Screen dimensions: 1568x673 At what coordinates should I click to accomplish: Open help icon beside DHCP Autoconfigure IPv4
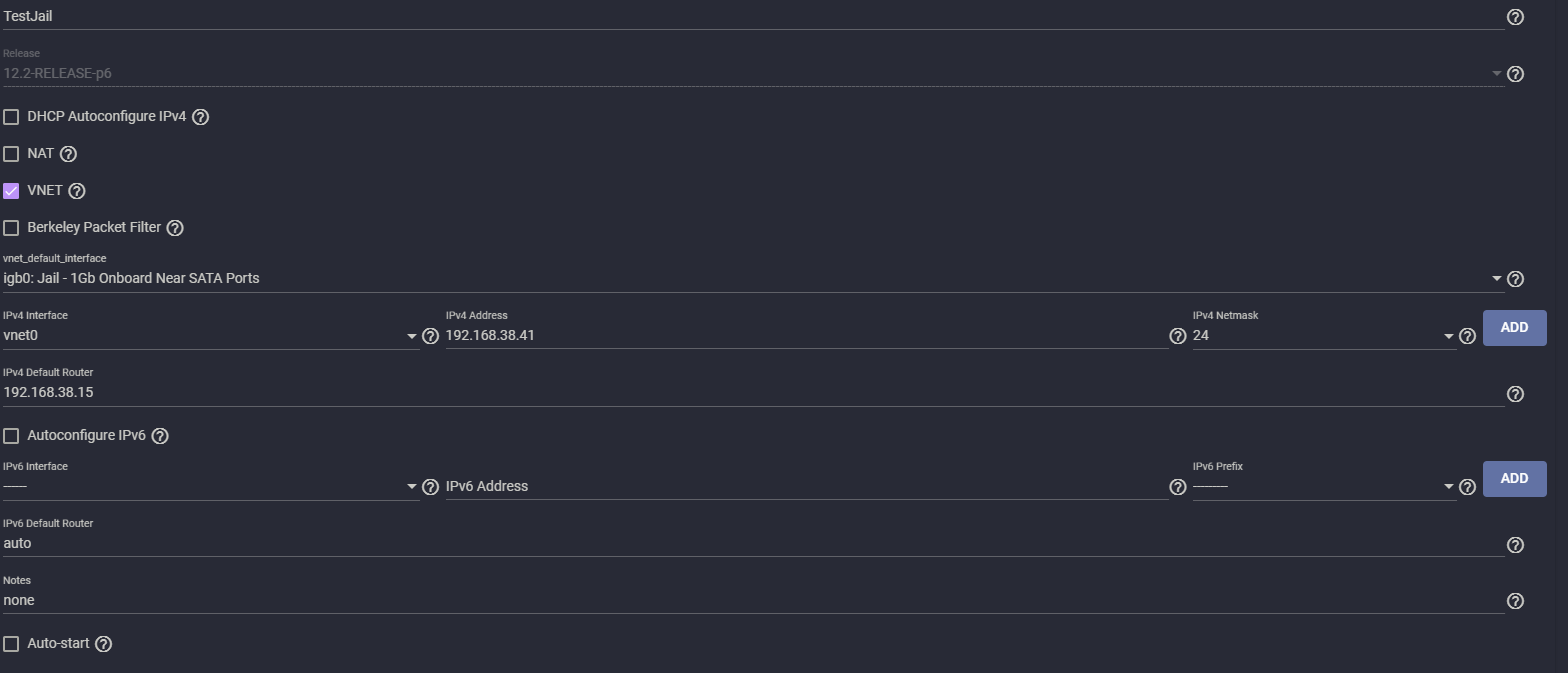pyautogui.click(x=200, y=117)
